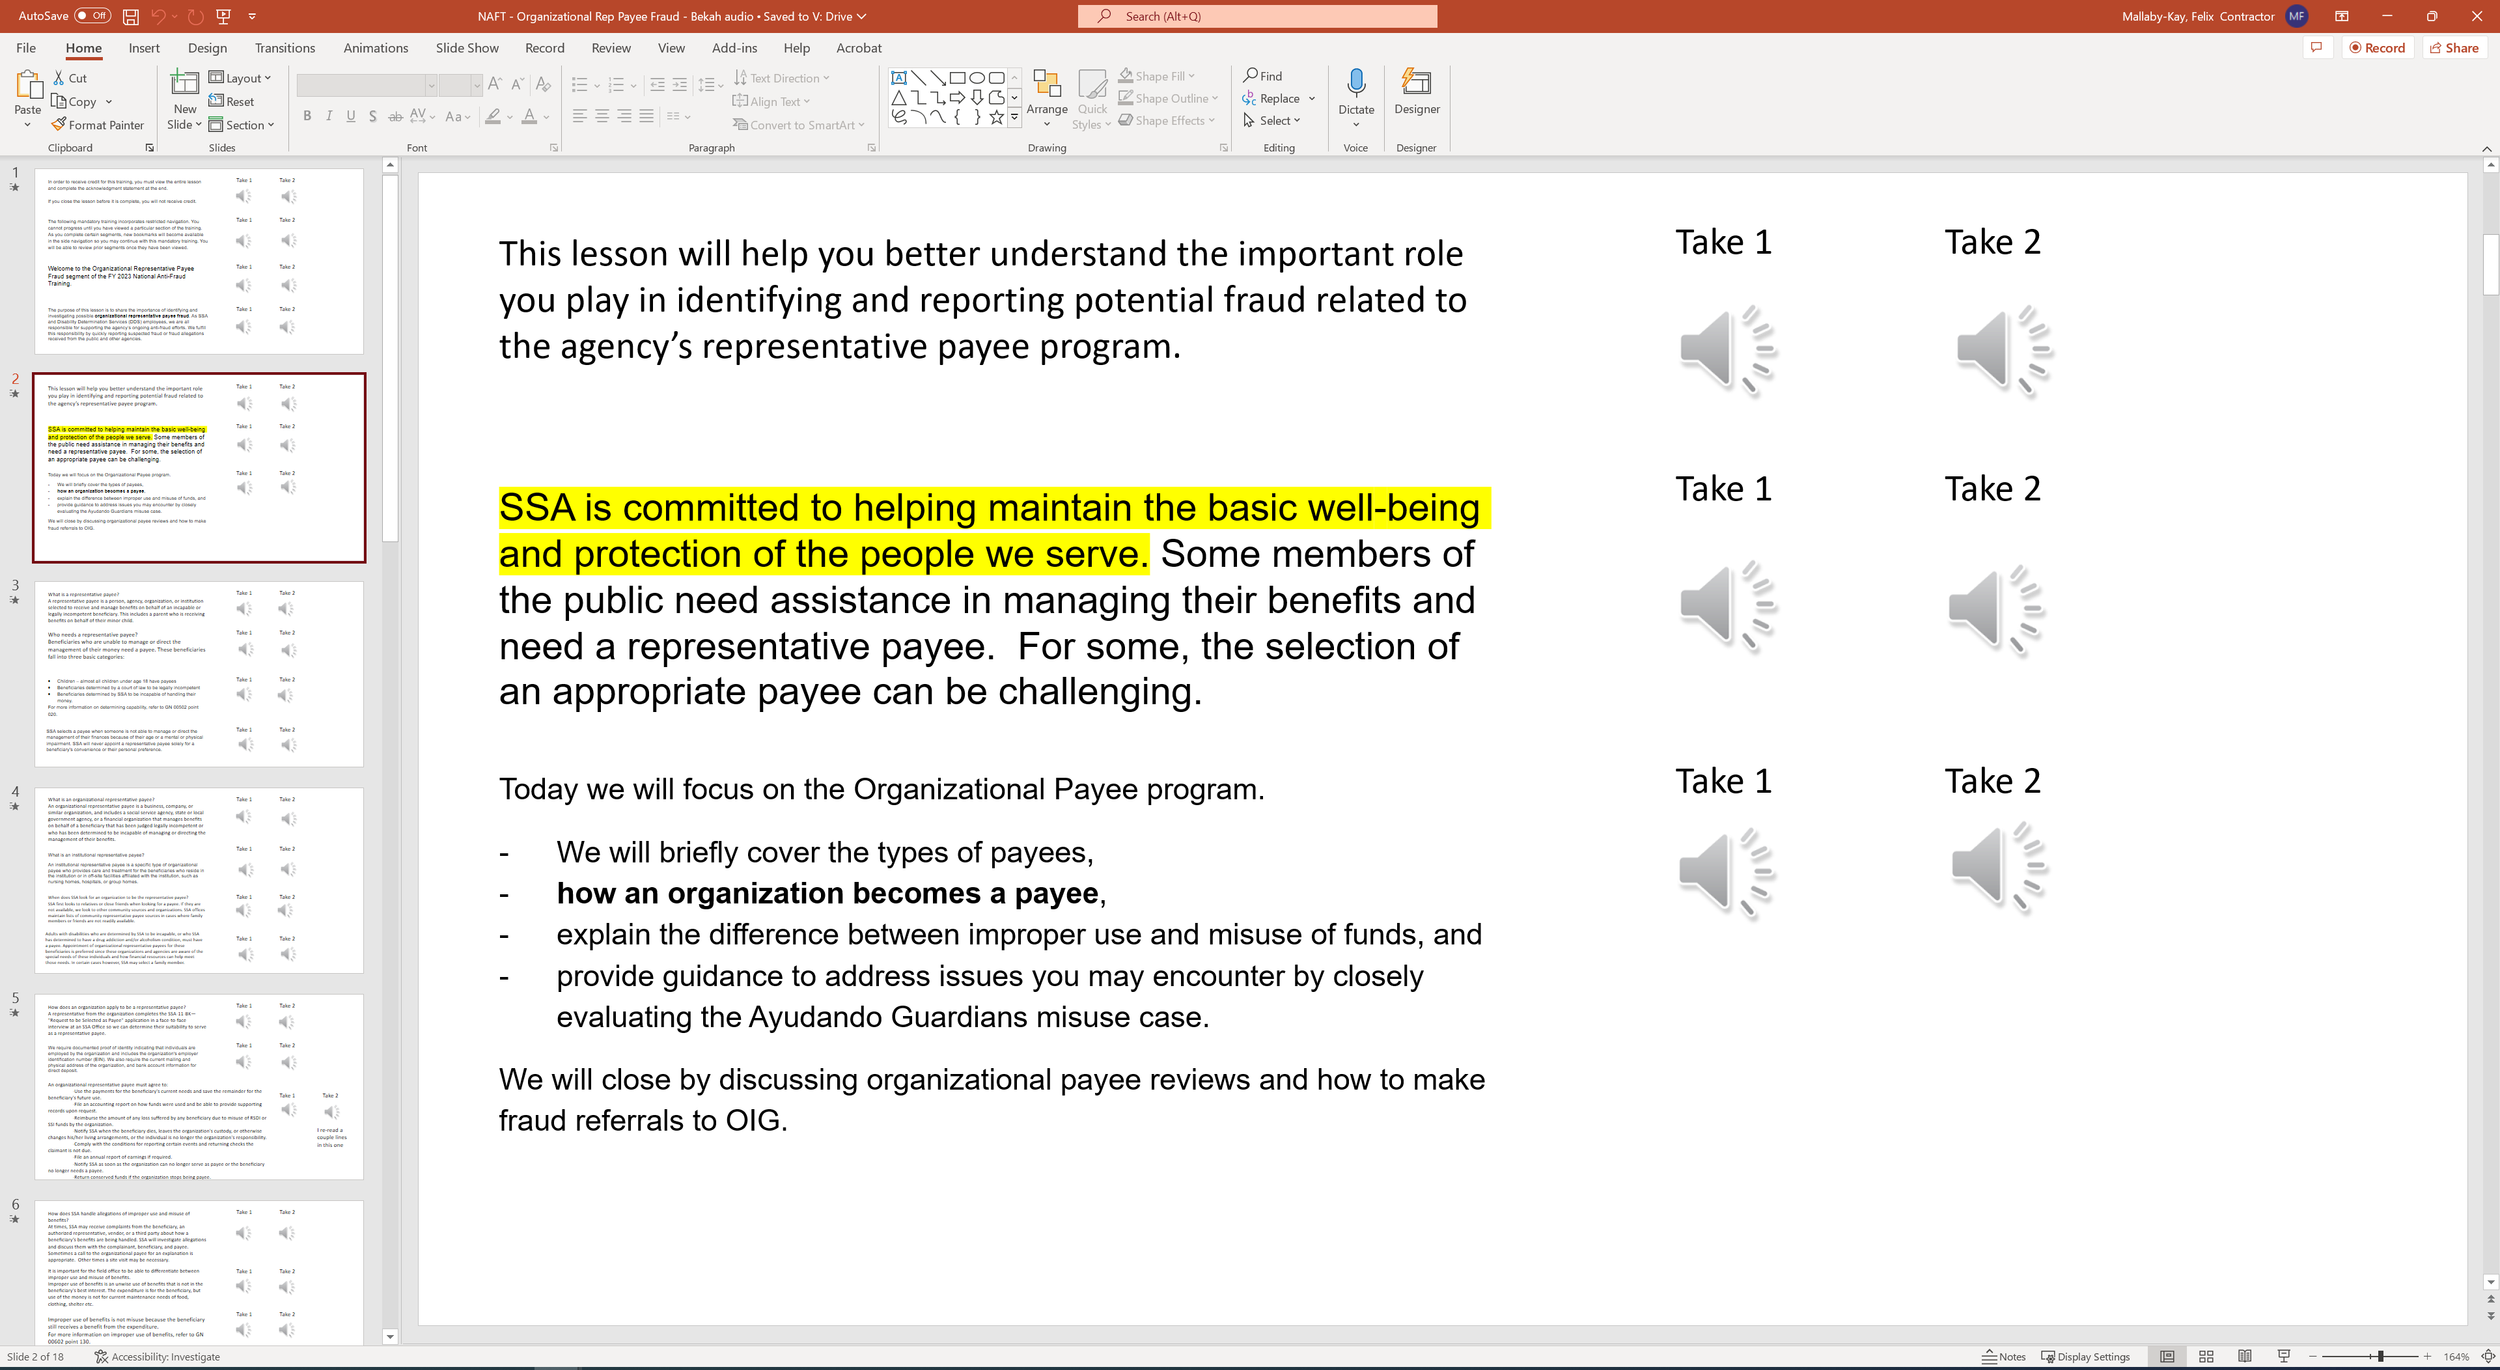Click Align Left icon
This screenshot has height=1370, width=2500.
(580, 117)
